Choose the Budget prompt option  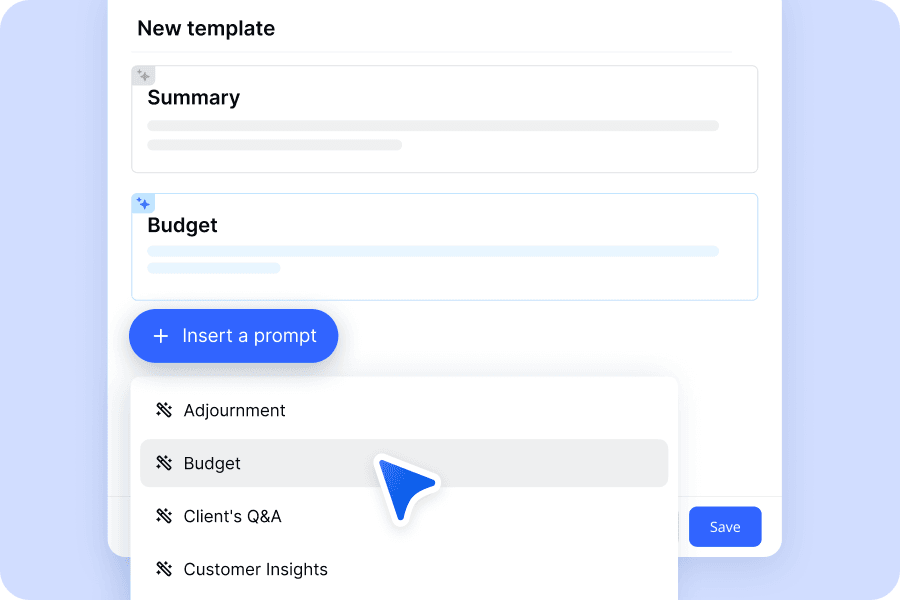404,463
